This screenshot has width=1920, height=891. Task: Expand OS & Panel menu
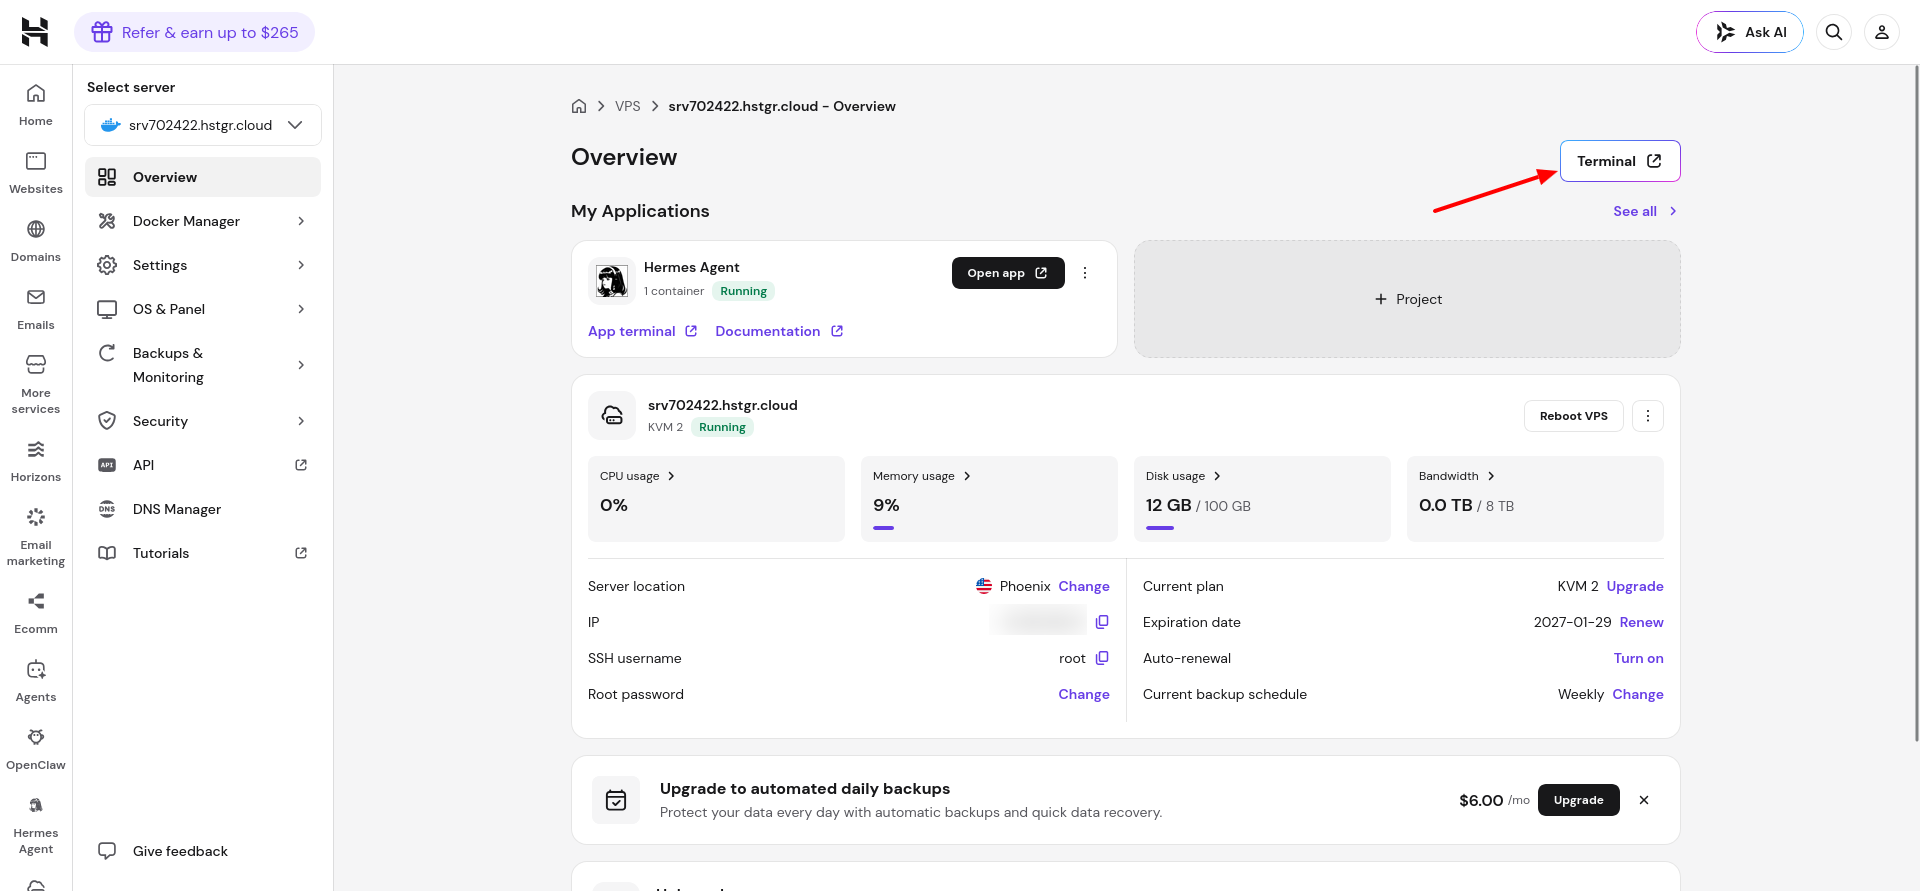coord(203,309)
